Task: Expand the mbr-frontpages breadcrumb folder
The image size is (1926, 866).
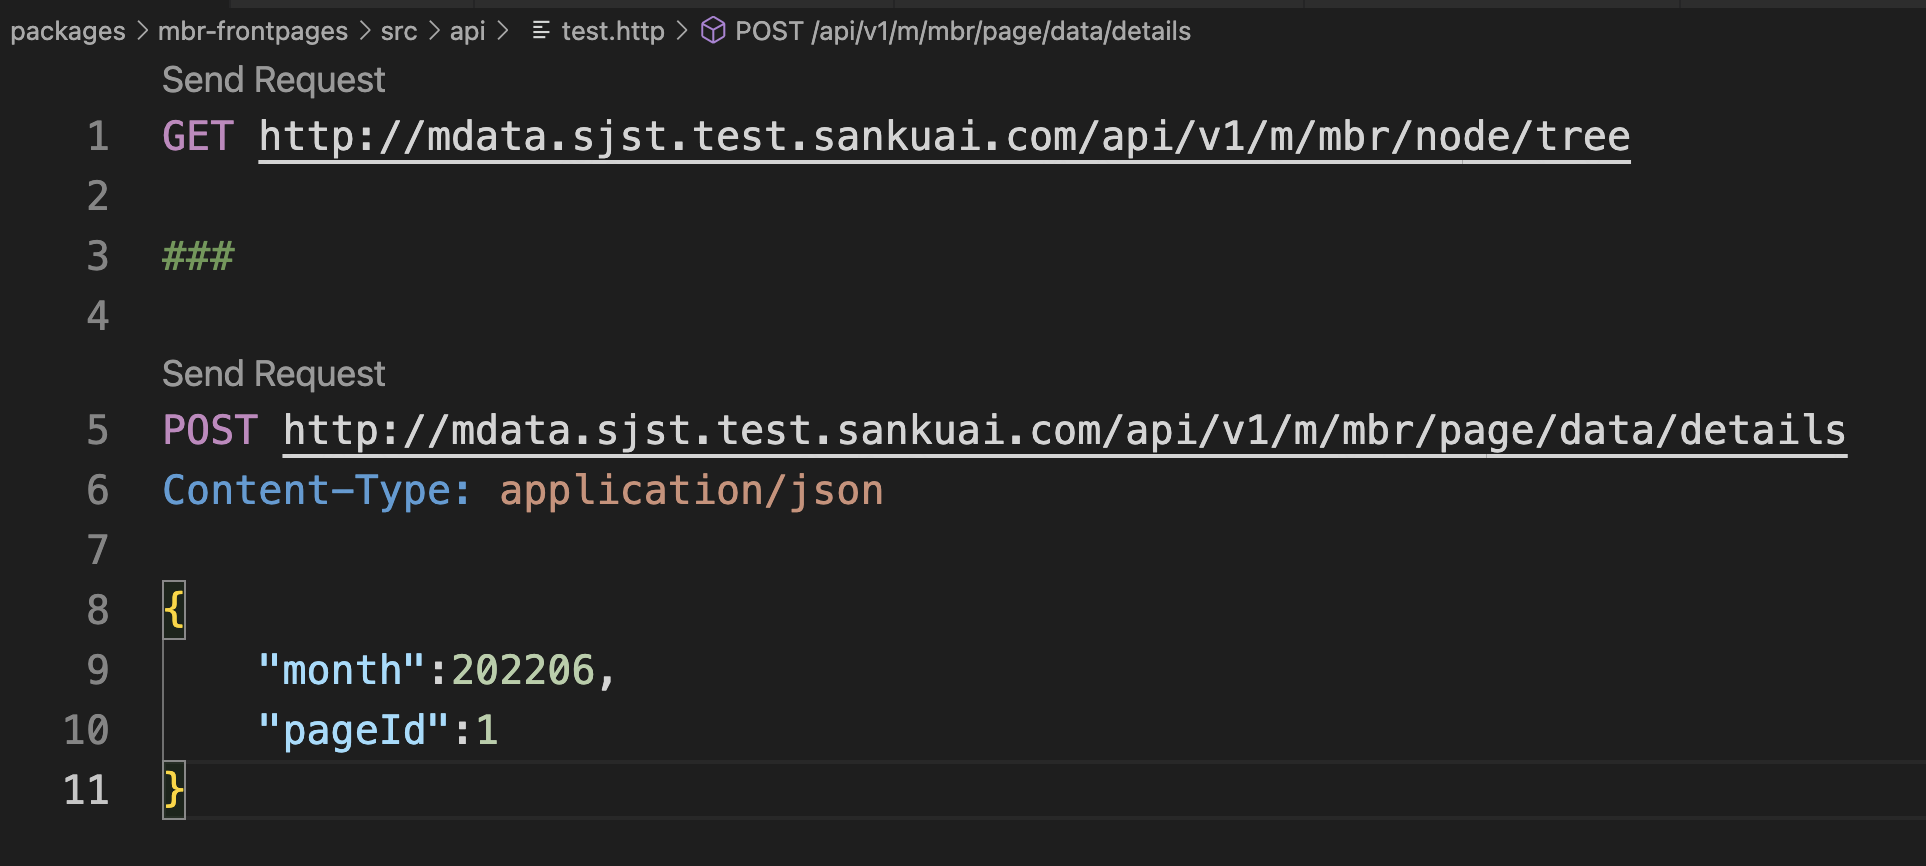Action: pyautogui.click(x=253, y=31)
